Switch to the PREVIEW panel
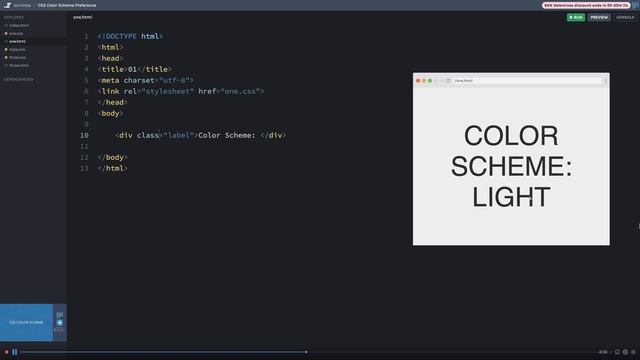This screenshot has width=640, height=360. [599, 18]
